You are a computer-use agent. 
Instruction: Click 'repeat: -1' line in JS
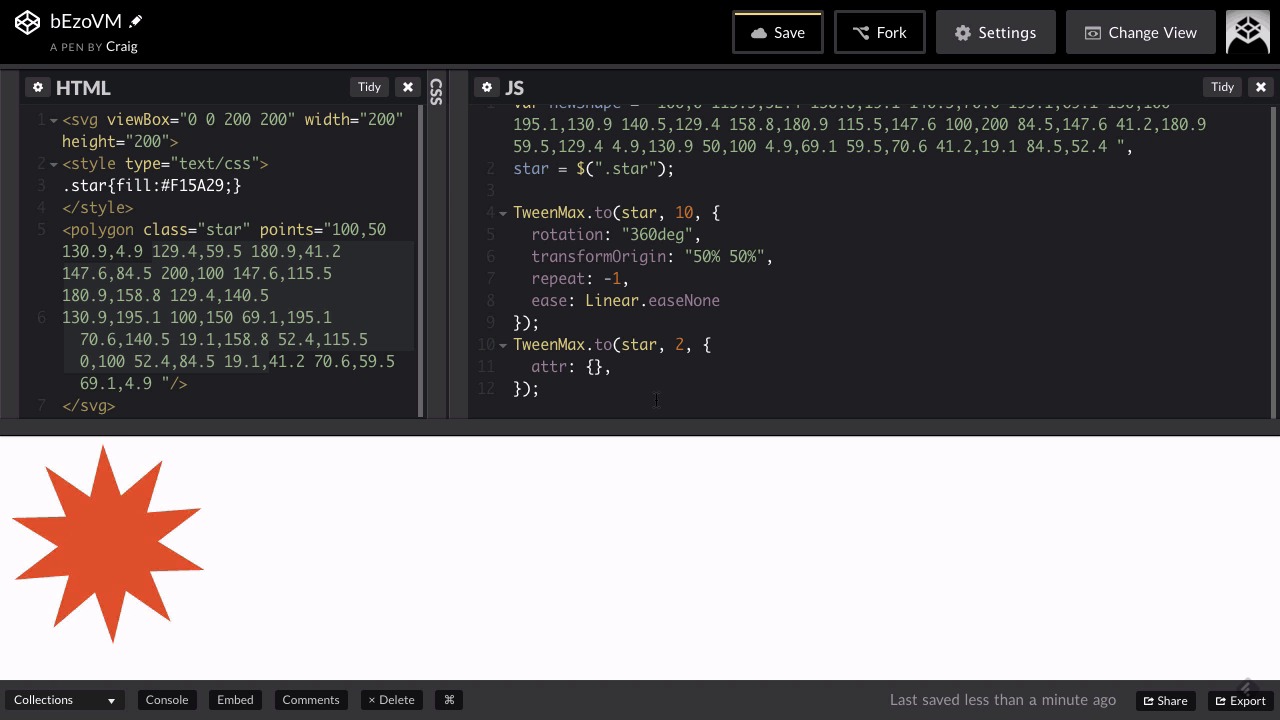click(x=580, y=278)
